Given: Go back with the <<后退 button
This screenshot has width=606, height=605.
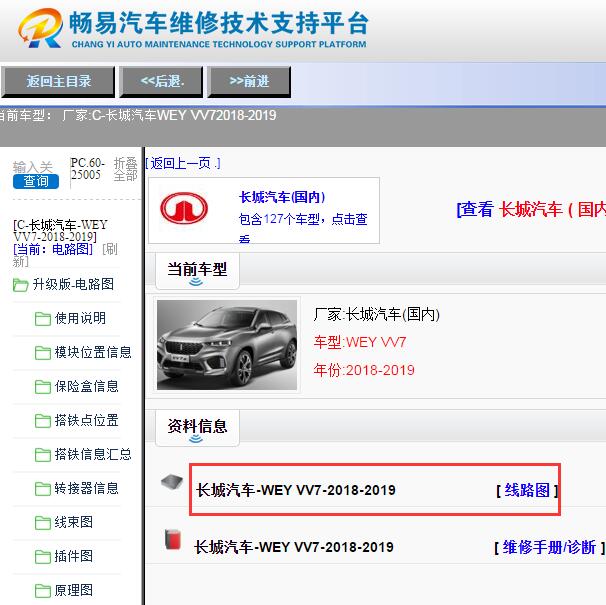Looking at the screenshot, I should pos(162,82).
